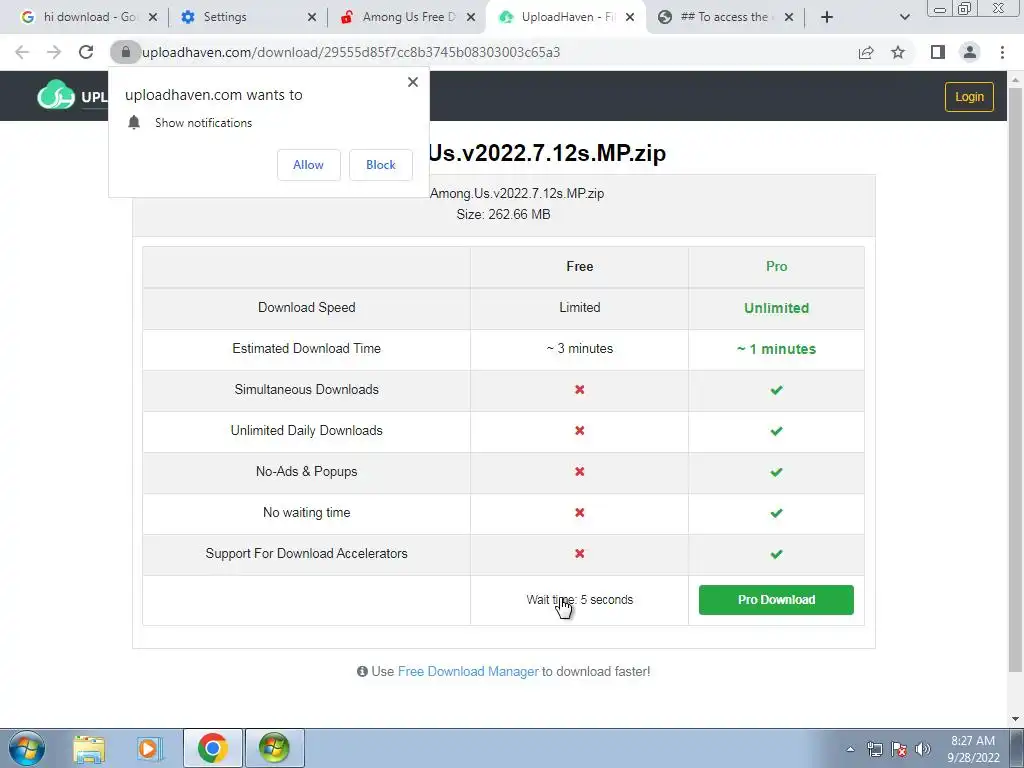1024x768 pixels.
Task: Show hidden system tray icons
Action: click(x=850, y=749)
